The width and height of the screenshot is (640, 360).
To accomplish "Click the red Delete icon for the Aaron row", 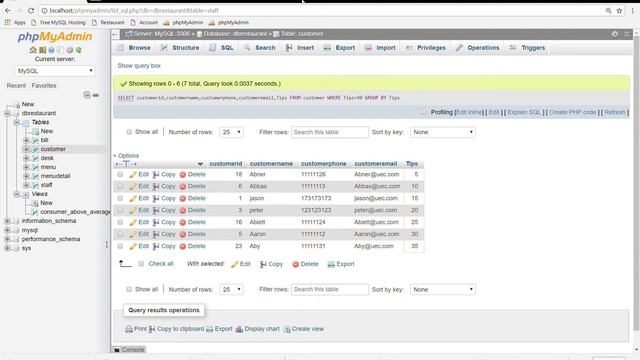I will [x=183, y=235].
